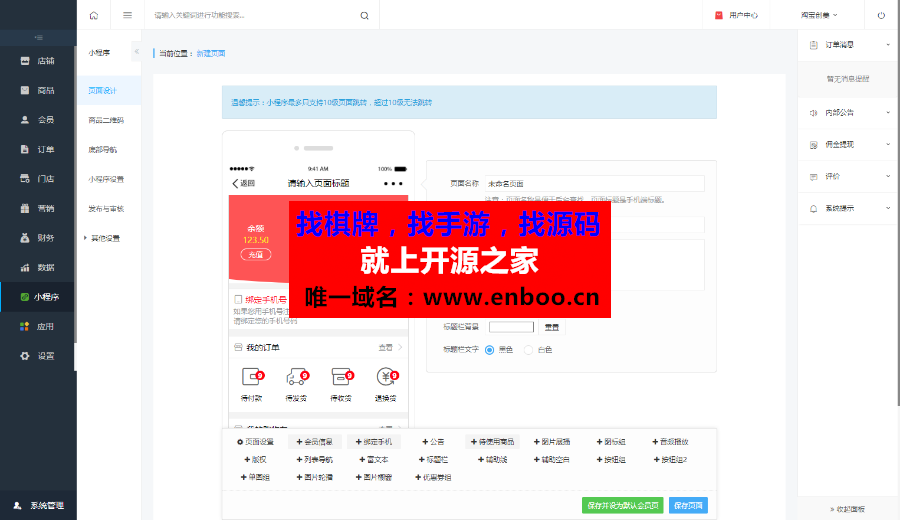900x520 pixels.
Task: Click the three-dots menu in phone preview
Action: [x=393, y=184]
